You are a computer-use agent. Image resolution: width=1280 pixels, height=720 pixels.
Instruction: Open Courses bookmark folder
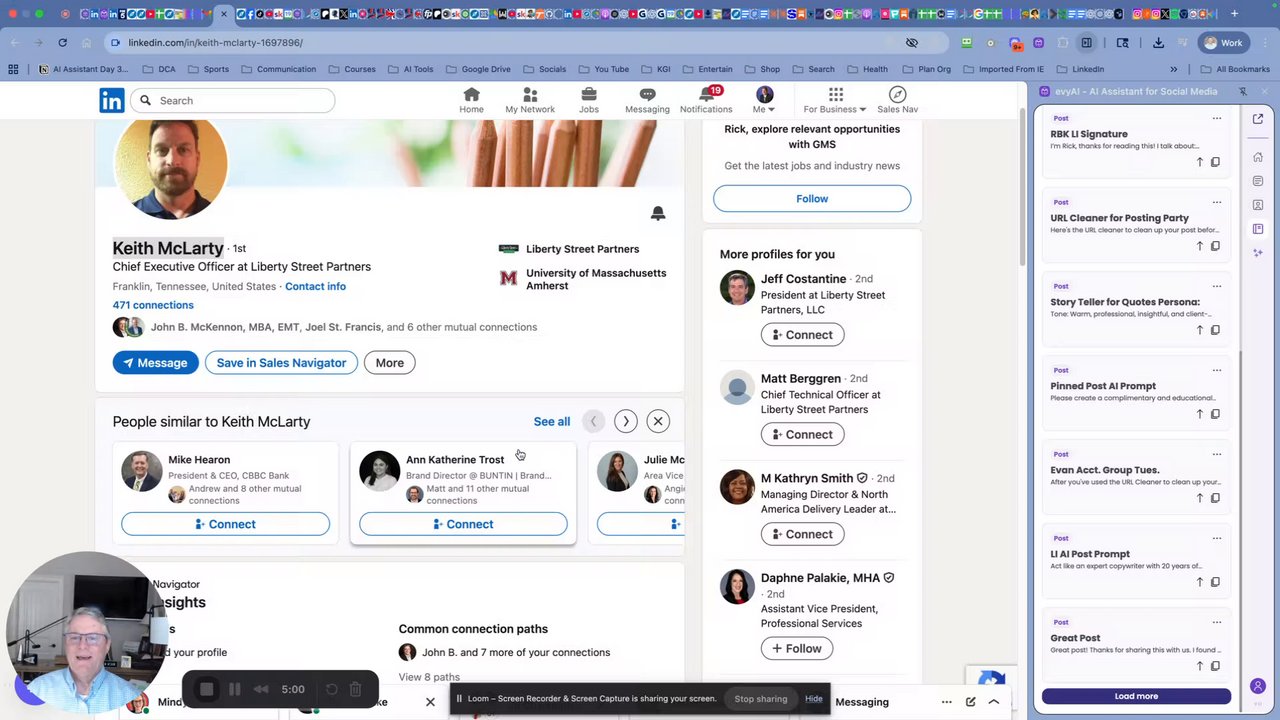pos(352,69)
